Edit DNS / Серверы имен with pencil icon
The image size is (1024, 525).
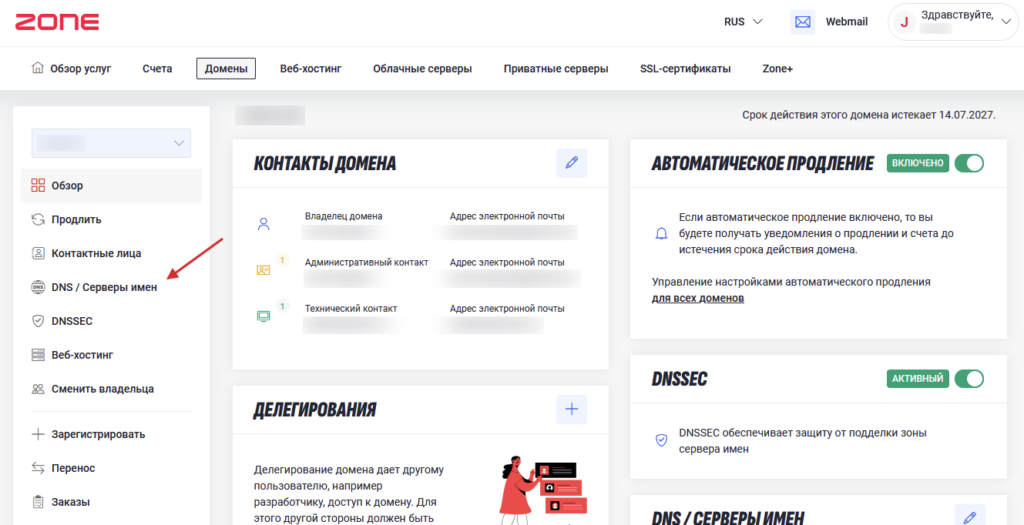[x=969, y=516]
